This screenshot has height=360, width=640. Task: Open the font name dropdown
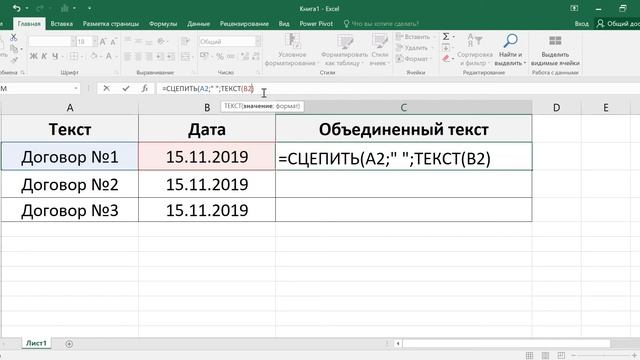73,41
